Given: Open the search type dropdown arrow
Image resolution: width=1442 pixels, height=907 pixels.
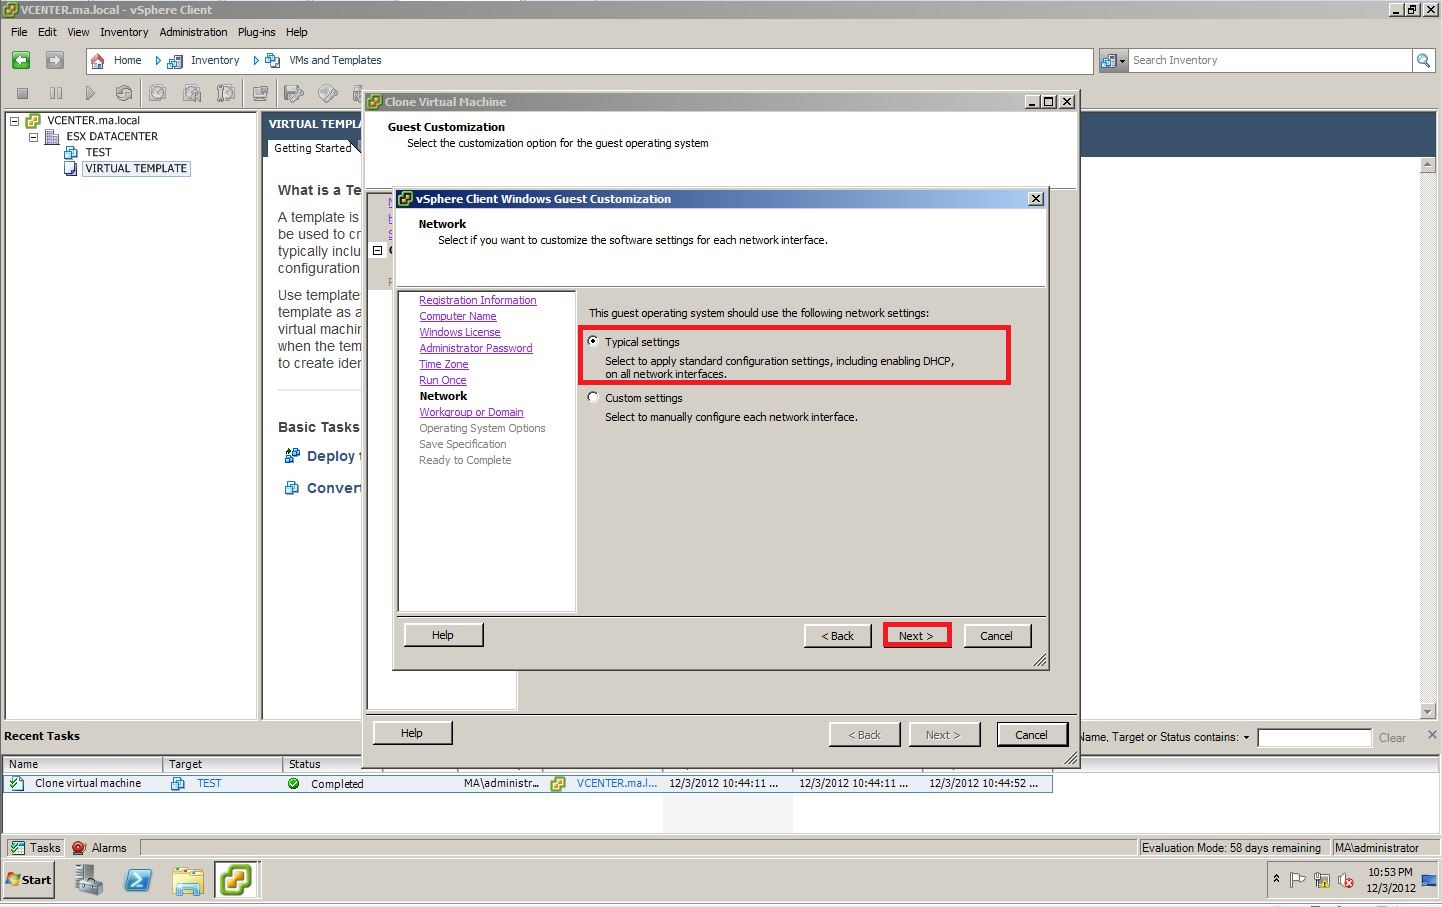Looking at the screenshot, I should (x=1122, y=61).
